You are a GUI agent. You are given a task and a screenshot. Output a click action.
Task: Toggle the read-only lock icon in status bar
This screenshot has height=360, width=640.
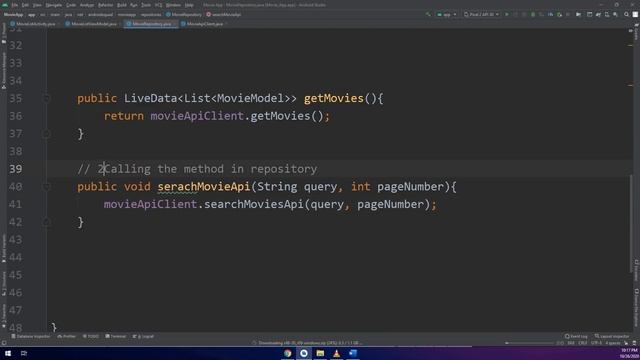tap(626, 343)
